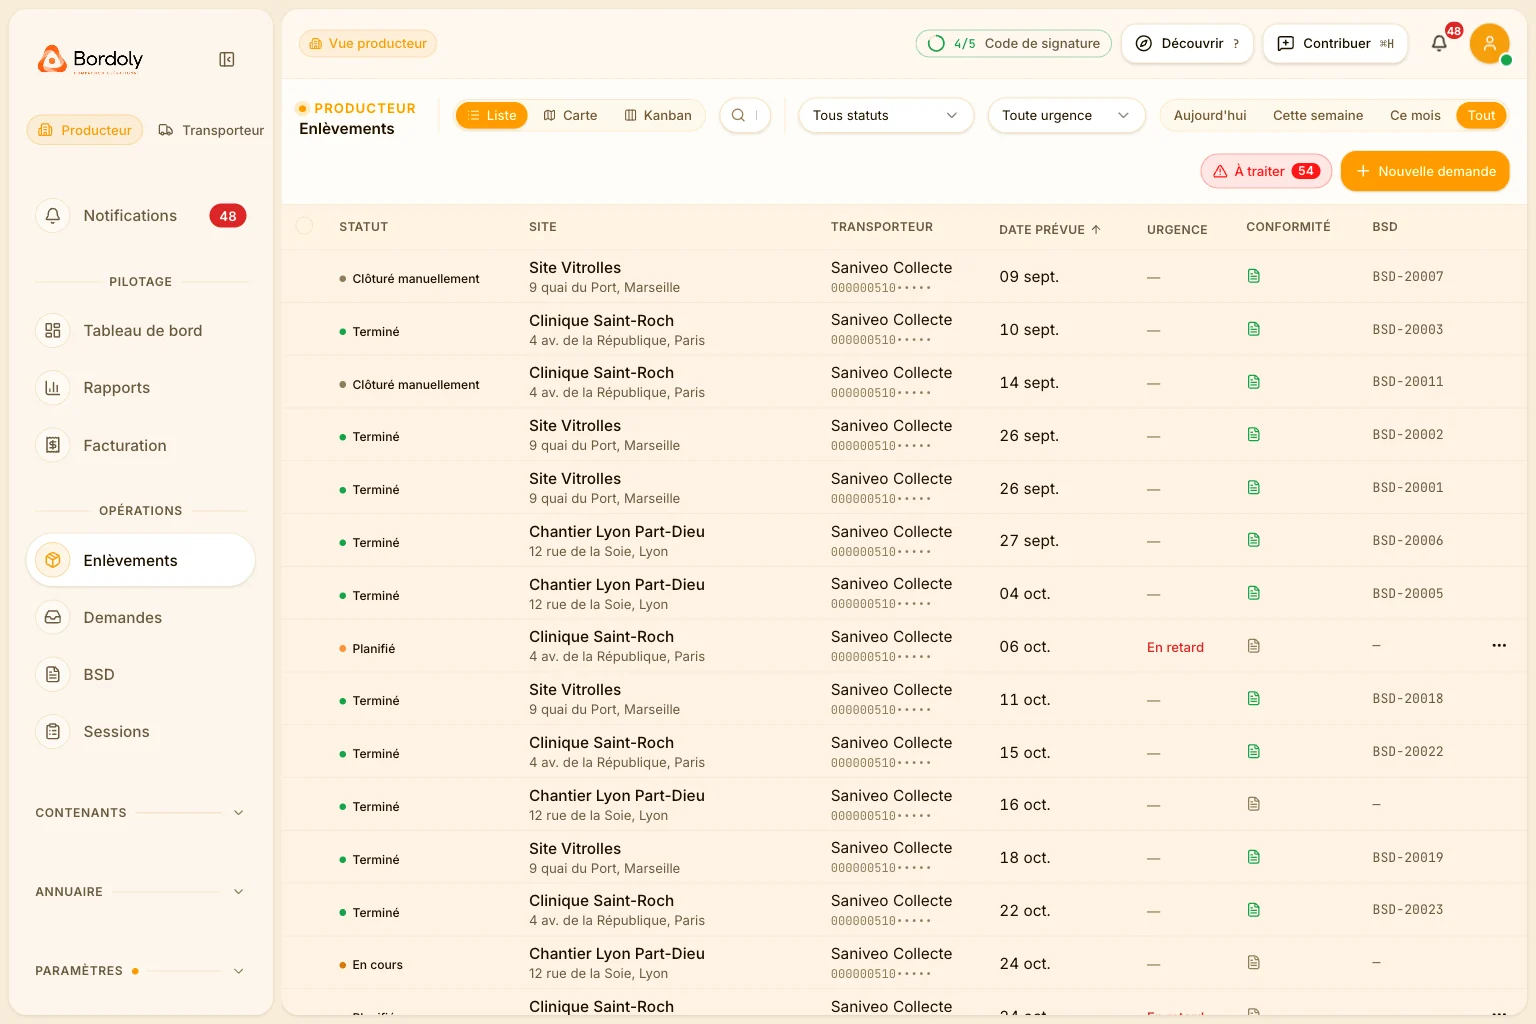Click the Vue producteur badge

368,43
